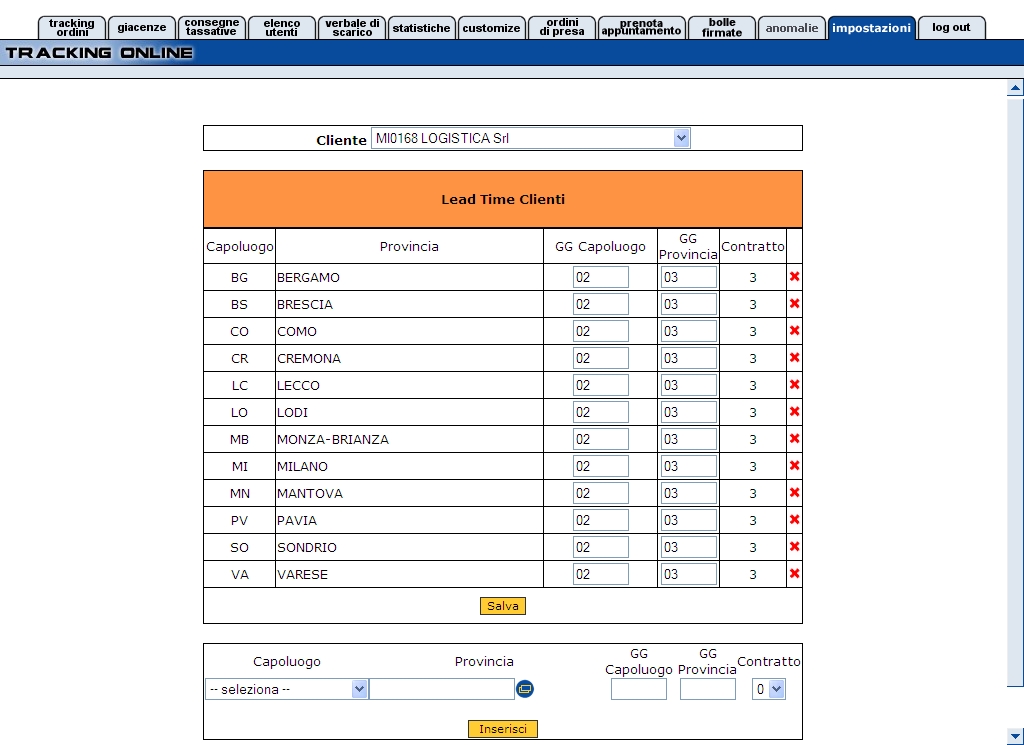1024x745 pixels.
Task: Click the GG Capoluogo field for BRESCIA
Action: (600, 304)
